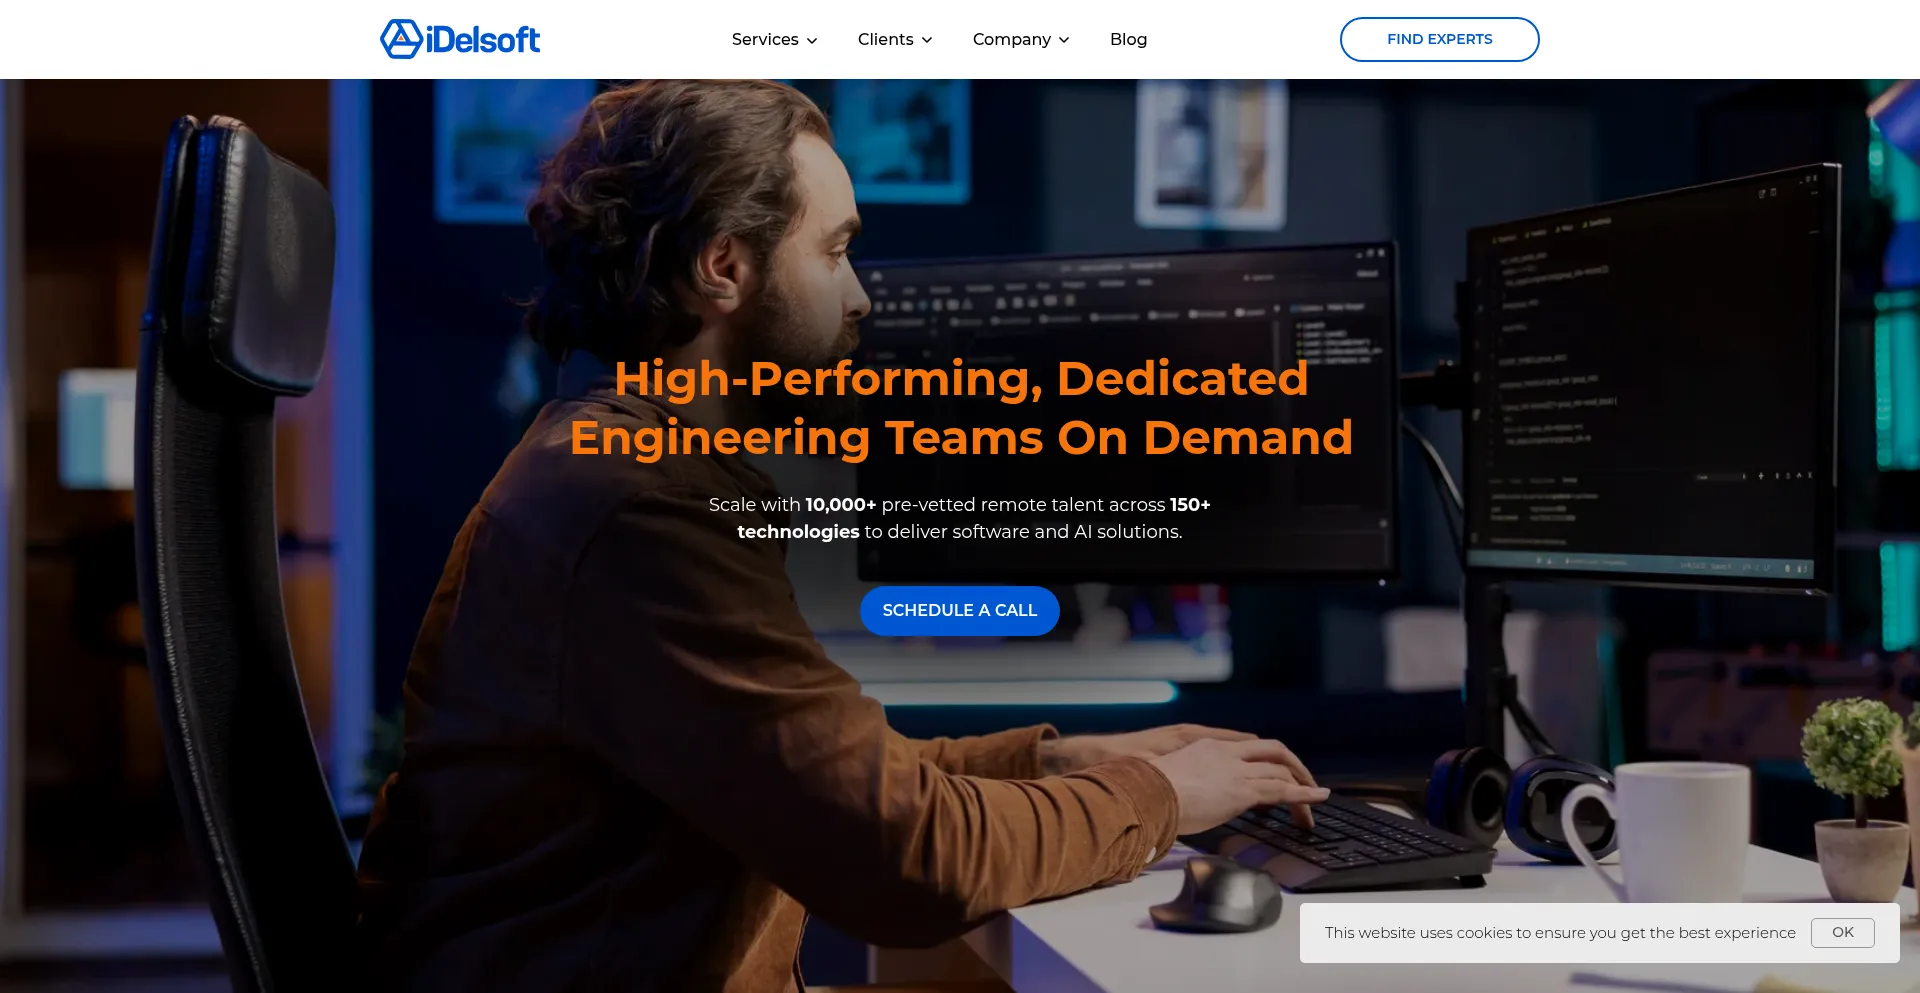Screen dimensions: 1920x993
Task: Click the bold "150+" text
Action: point(1190,505)
